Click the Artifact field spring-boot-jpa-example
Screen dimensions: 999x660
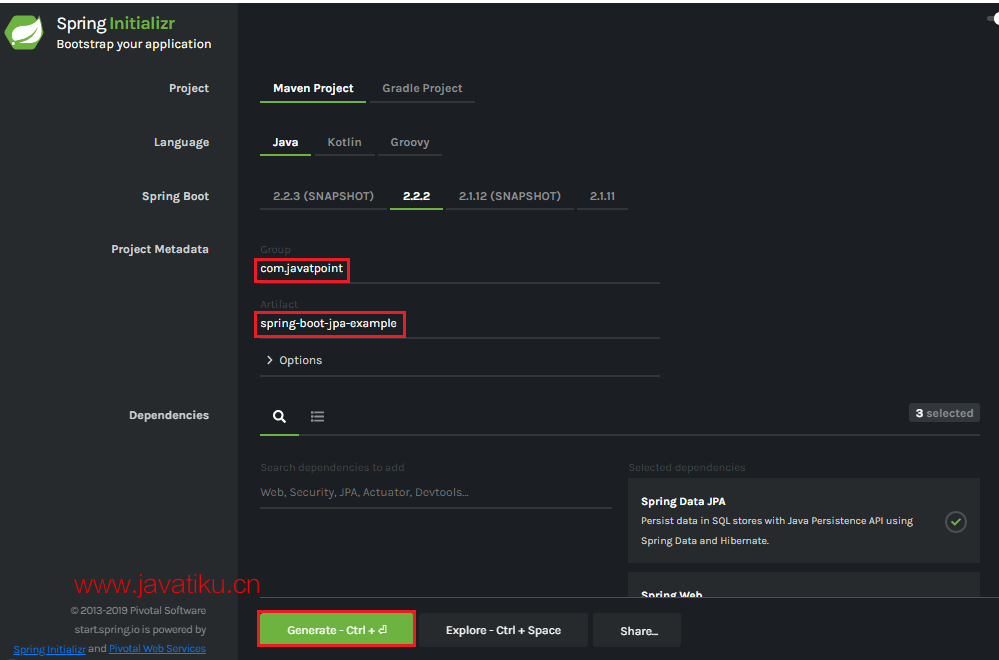[x=459, y=324]
